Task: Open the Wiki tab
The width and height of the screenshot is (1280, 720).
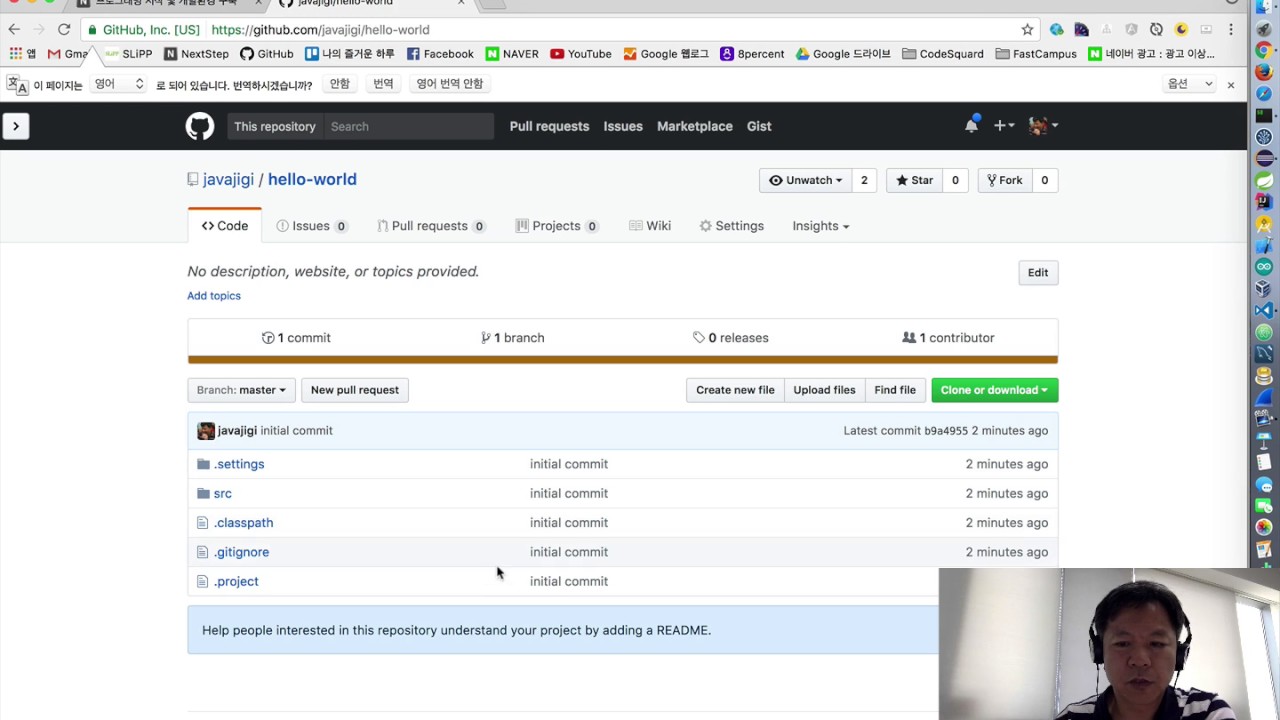Action: pyautogui.click(x=650, y=226)
